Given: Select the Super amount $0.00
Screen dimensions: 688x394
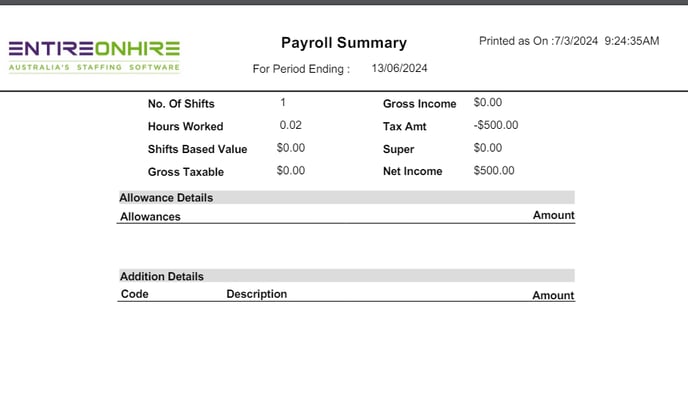Looking at the screenshot, I should pyautogui.click(x=487, y=148).
